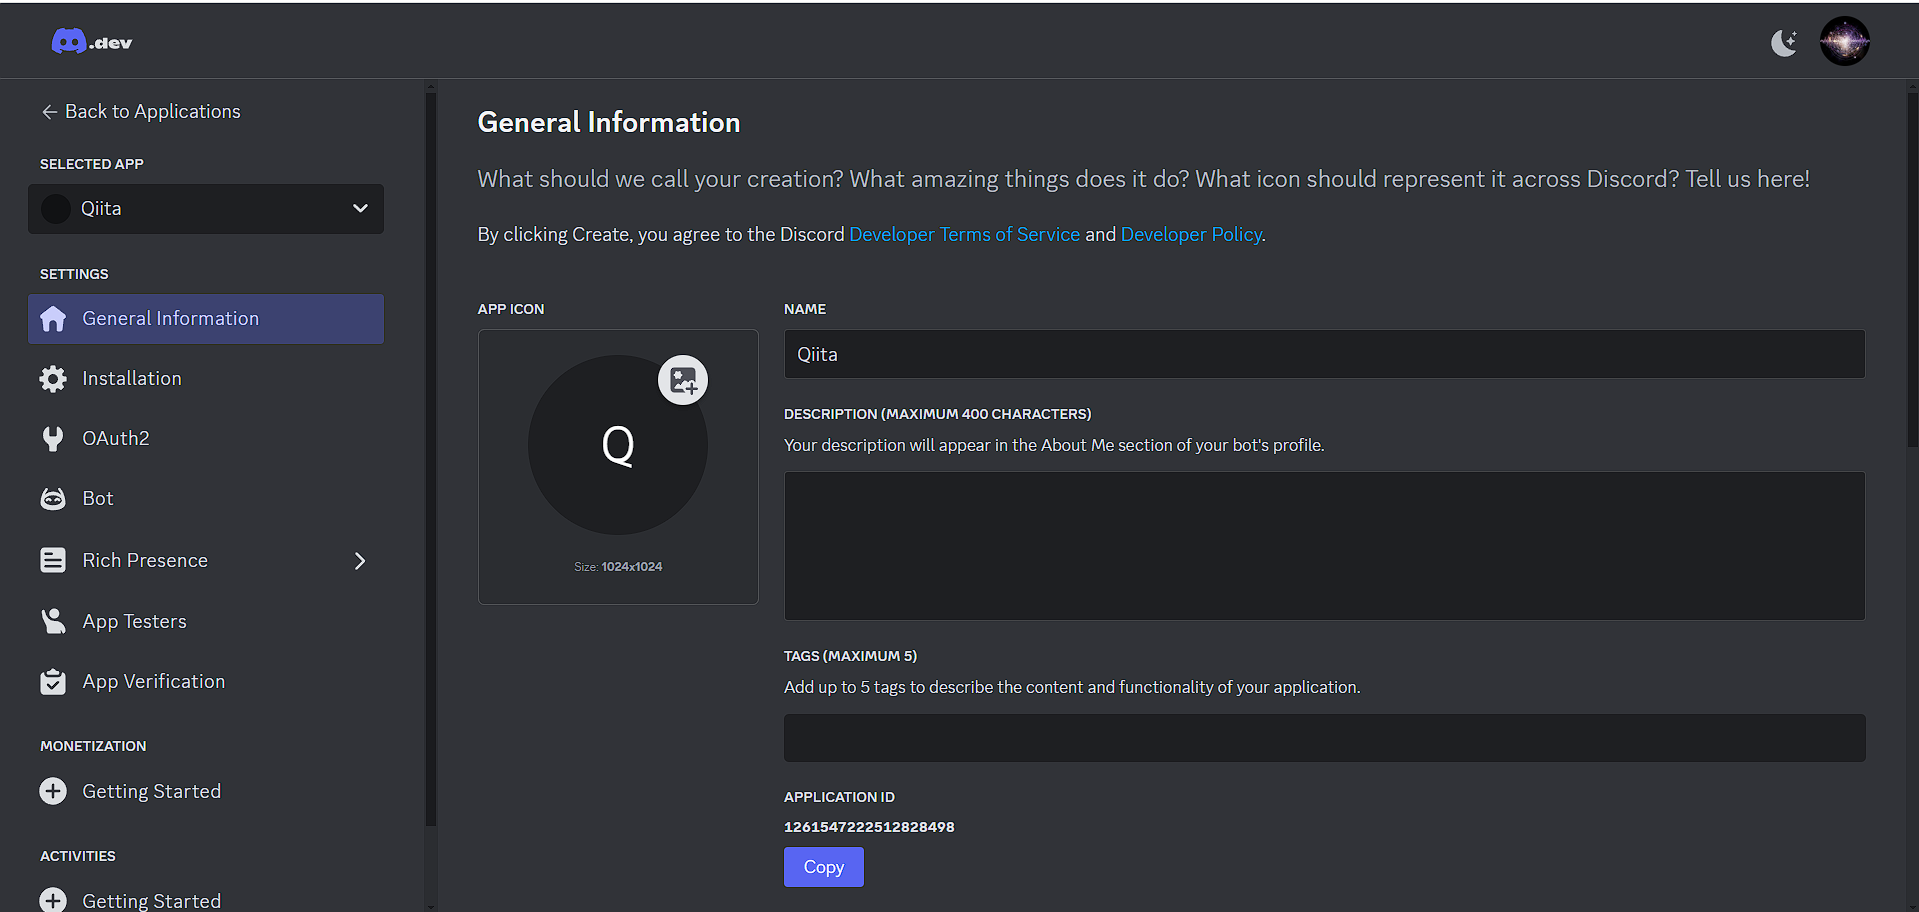Open the Developer Terms of Service link
This screenshot has width=1919, height=912.
[x=965, y=234]
